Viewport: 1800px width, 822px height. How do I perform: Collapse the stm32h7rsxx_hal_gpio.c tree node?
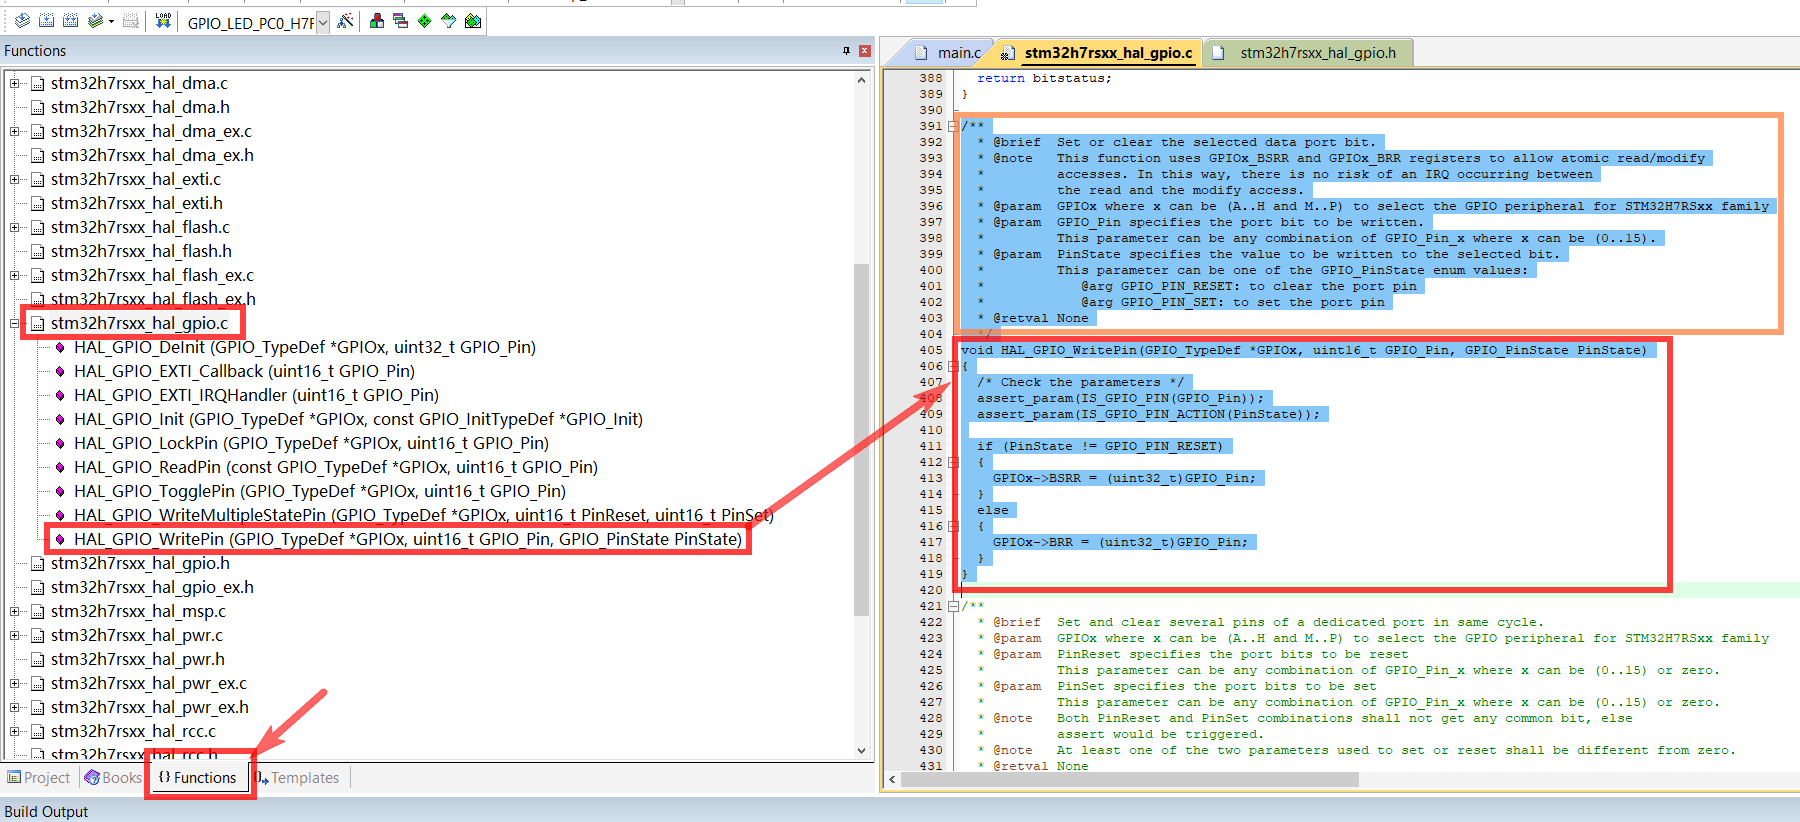coord(15,323)
